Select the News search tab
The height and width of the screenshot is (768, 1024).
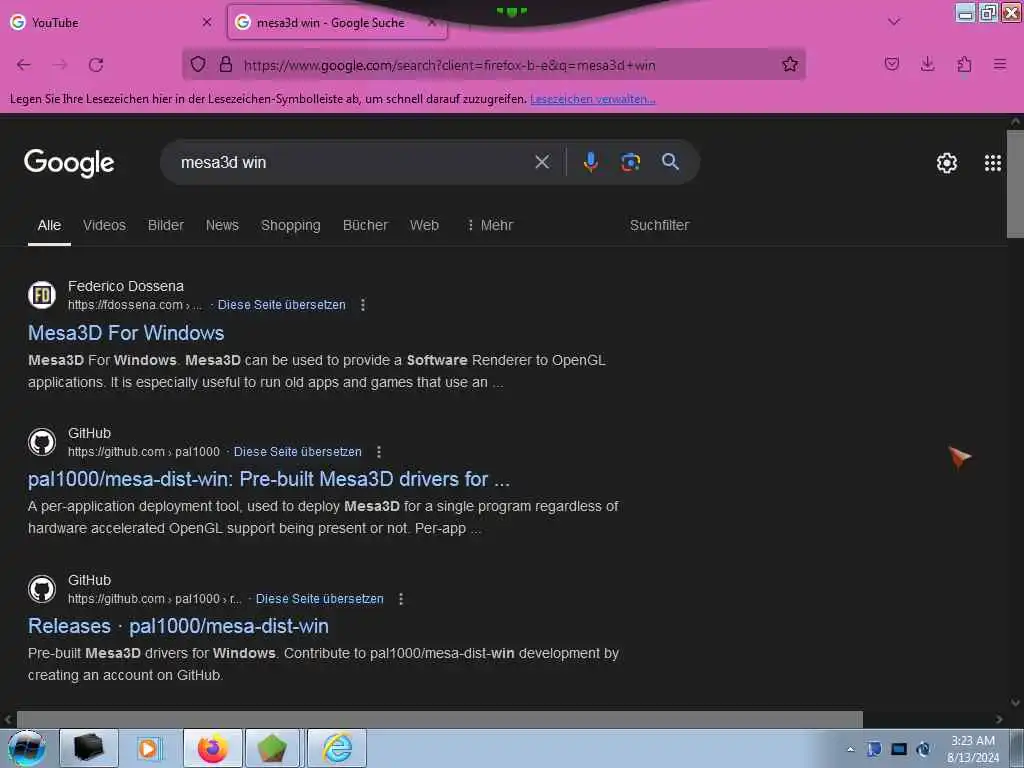[222, 225]
